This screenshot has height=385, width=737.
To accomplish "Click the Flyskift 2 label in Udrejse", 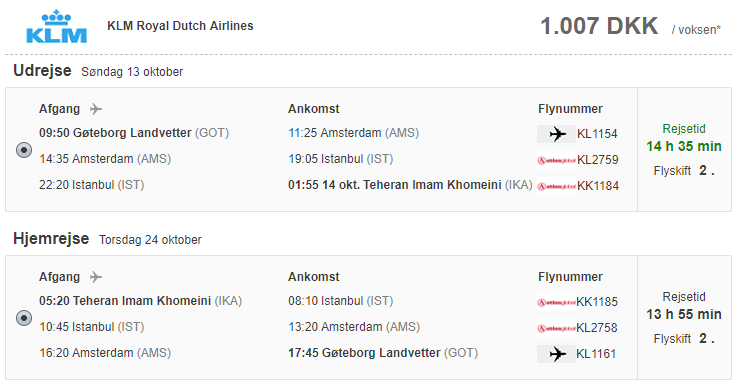I will [684, 171].
